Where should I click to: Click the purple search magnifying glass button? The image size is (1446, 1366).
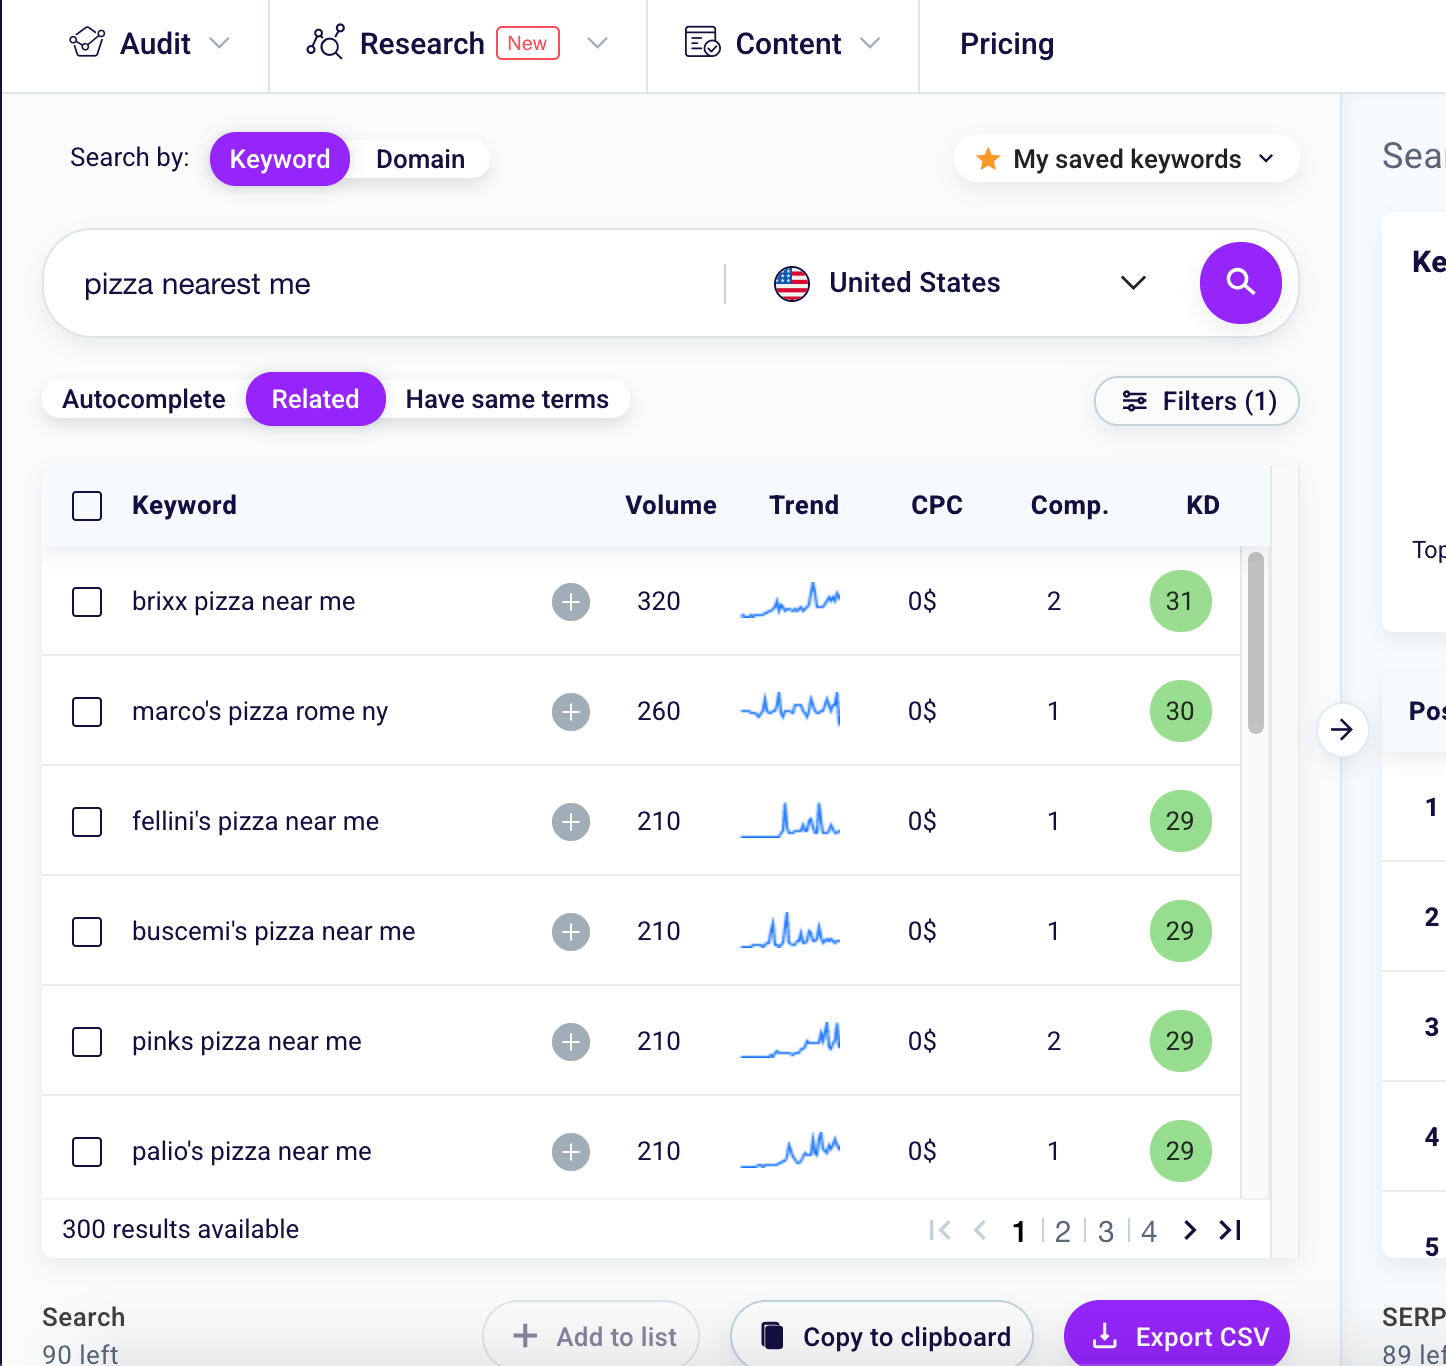pyautogui.click(x=1240, y=283)
